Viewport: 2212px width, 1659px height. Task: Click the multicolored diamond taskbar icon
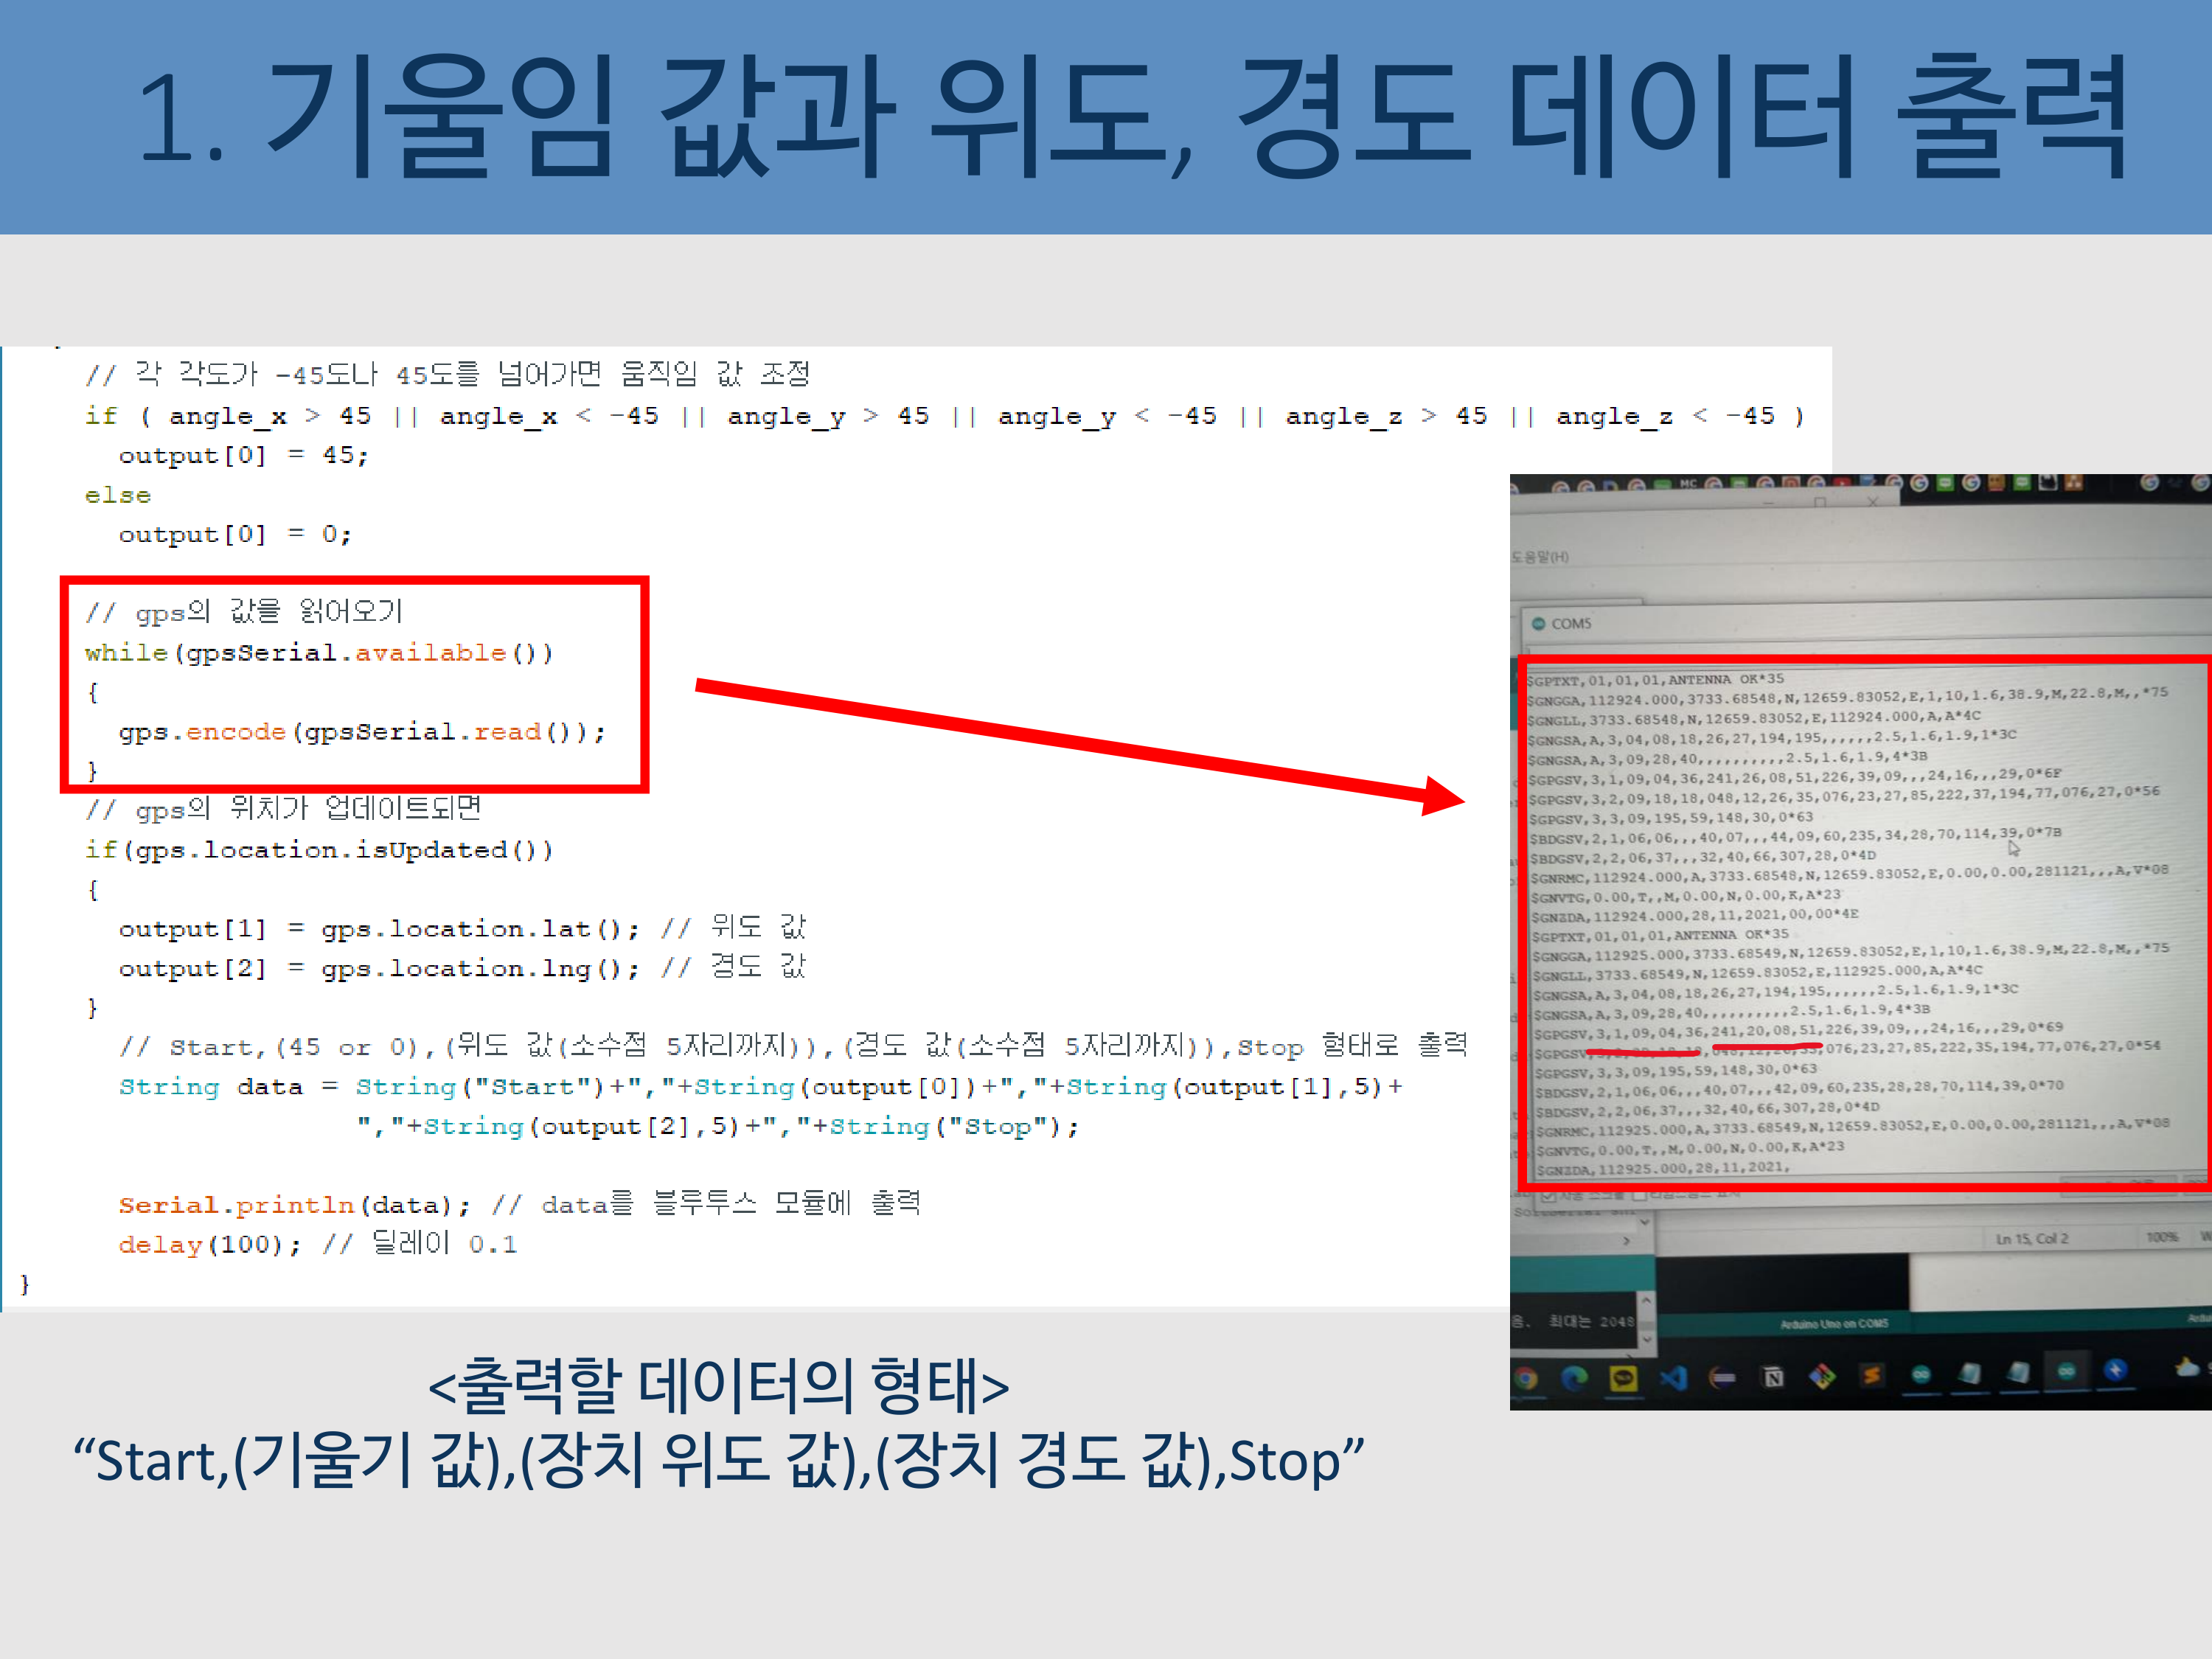[1822, 1377]
